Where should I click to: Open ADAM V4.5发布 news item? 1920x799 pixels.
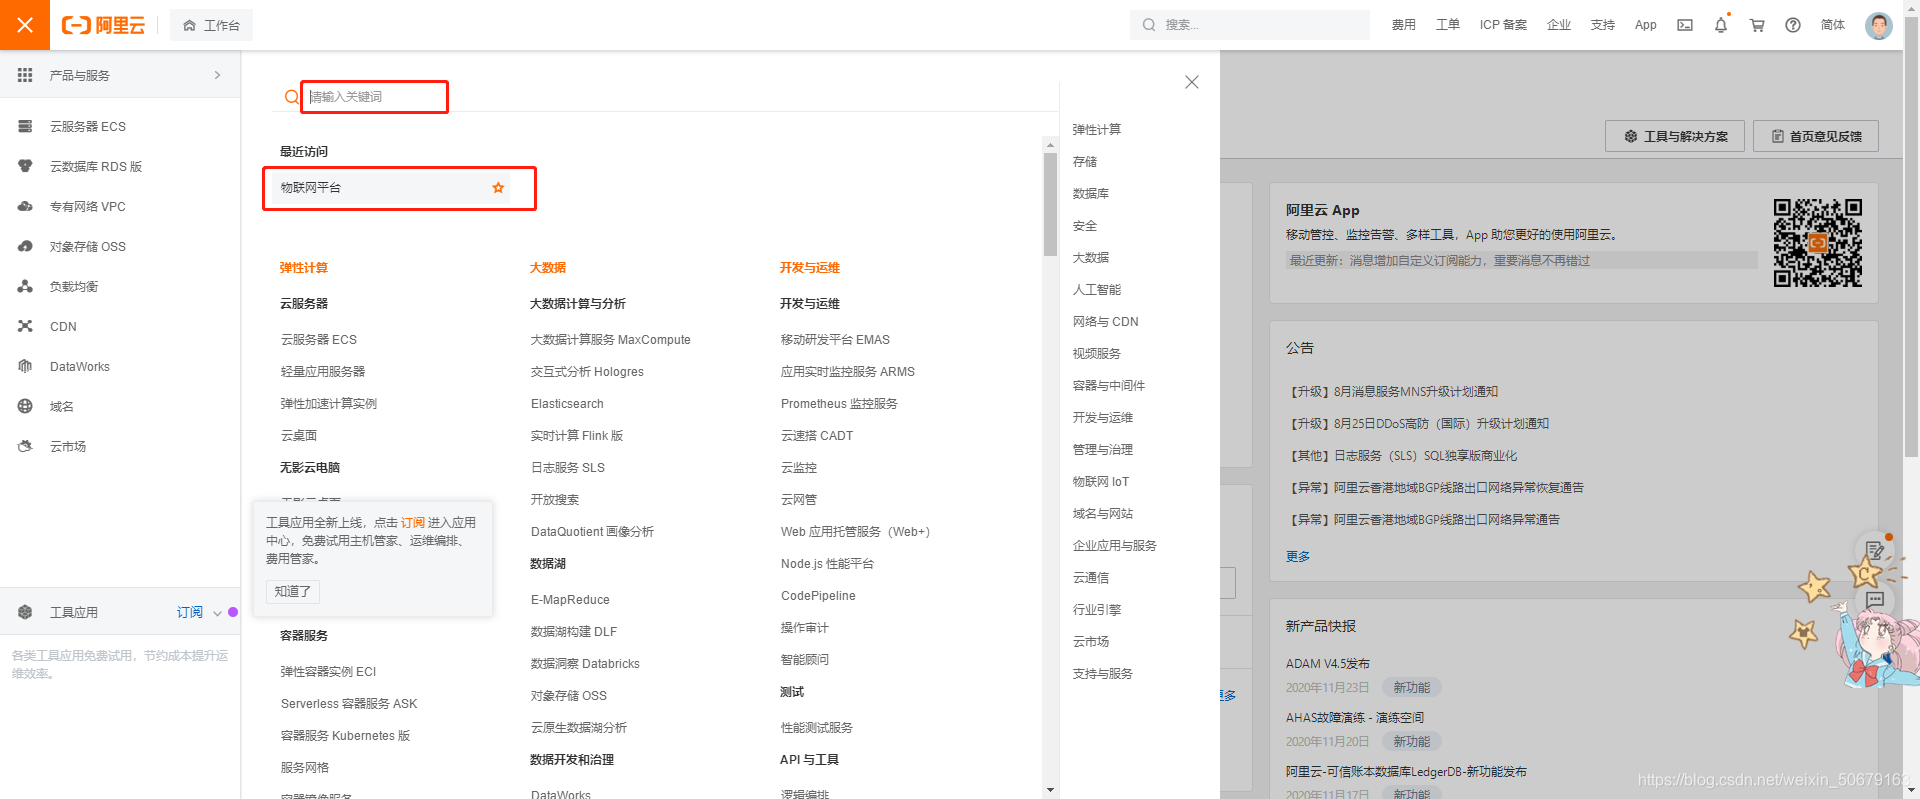click(x=1328, y=664)
